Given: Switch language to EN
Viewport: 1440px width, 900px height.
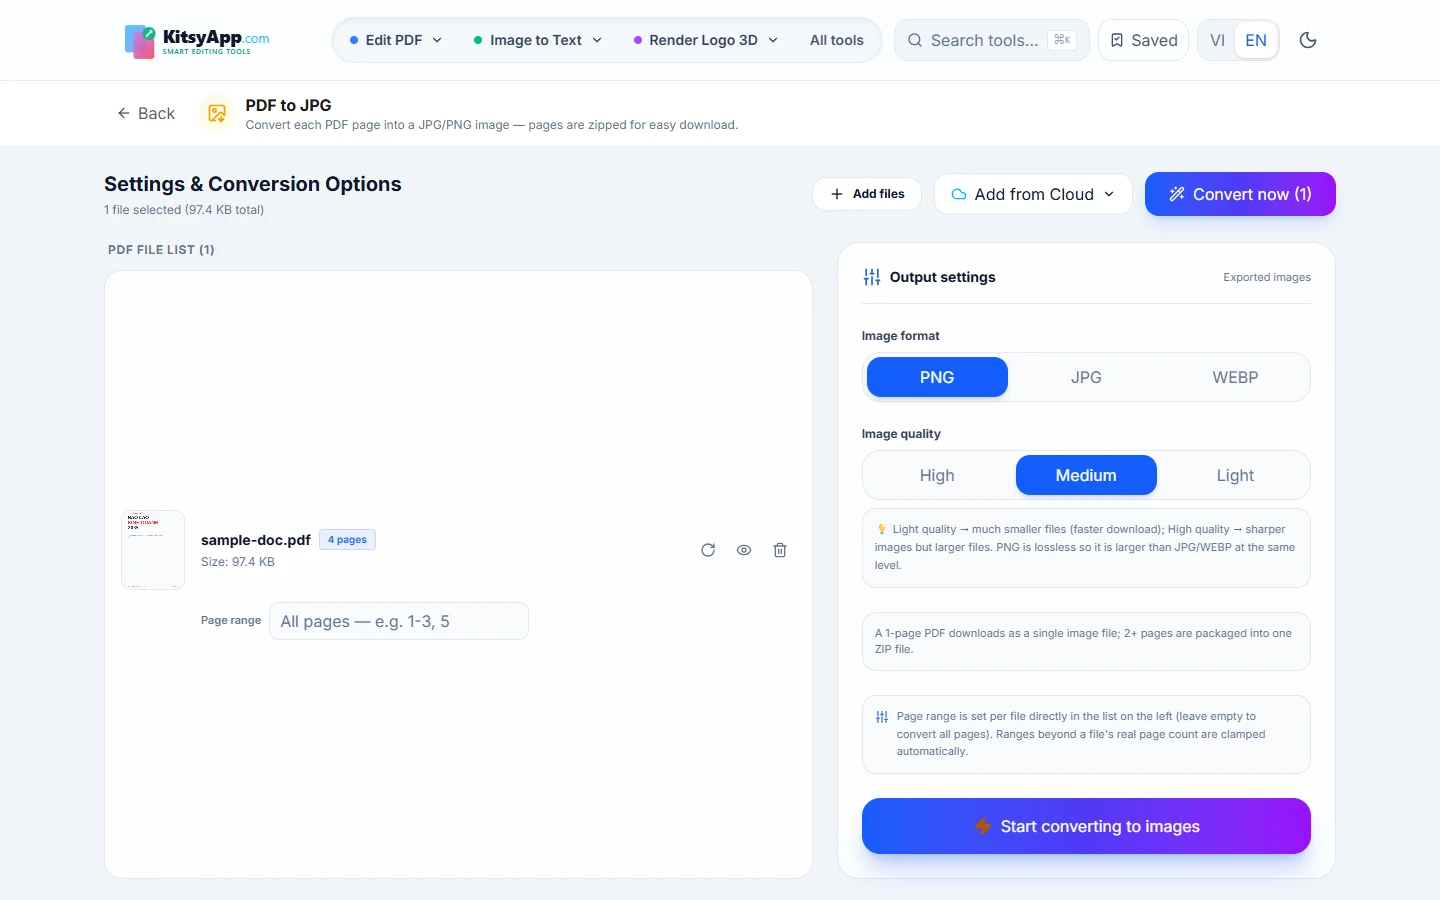Looking at the screenshot, I should pos(1256,40).
